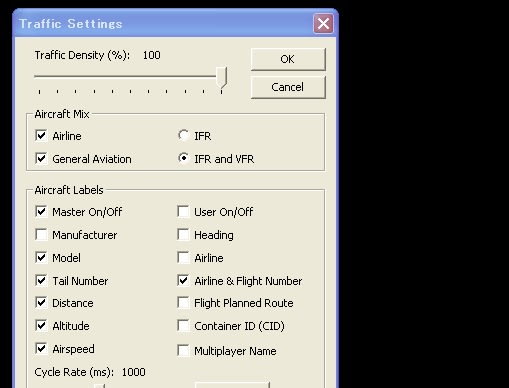
Task: Click the Cycle Rate (ms) label
Action: click(74, 372)
